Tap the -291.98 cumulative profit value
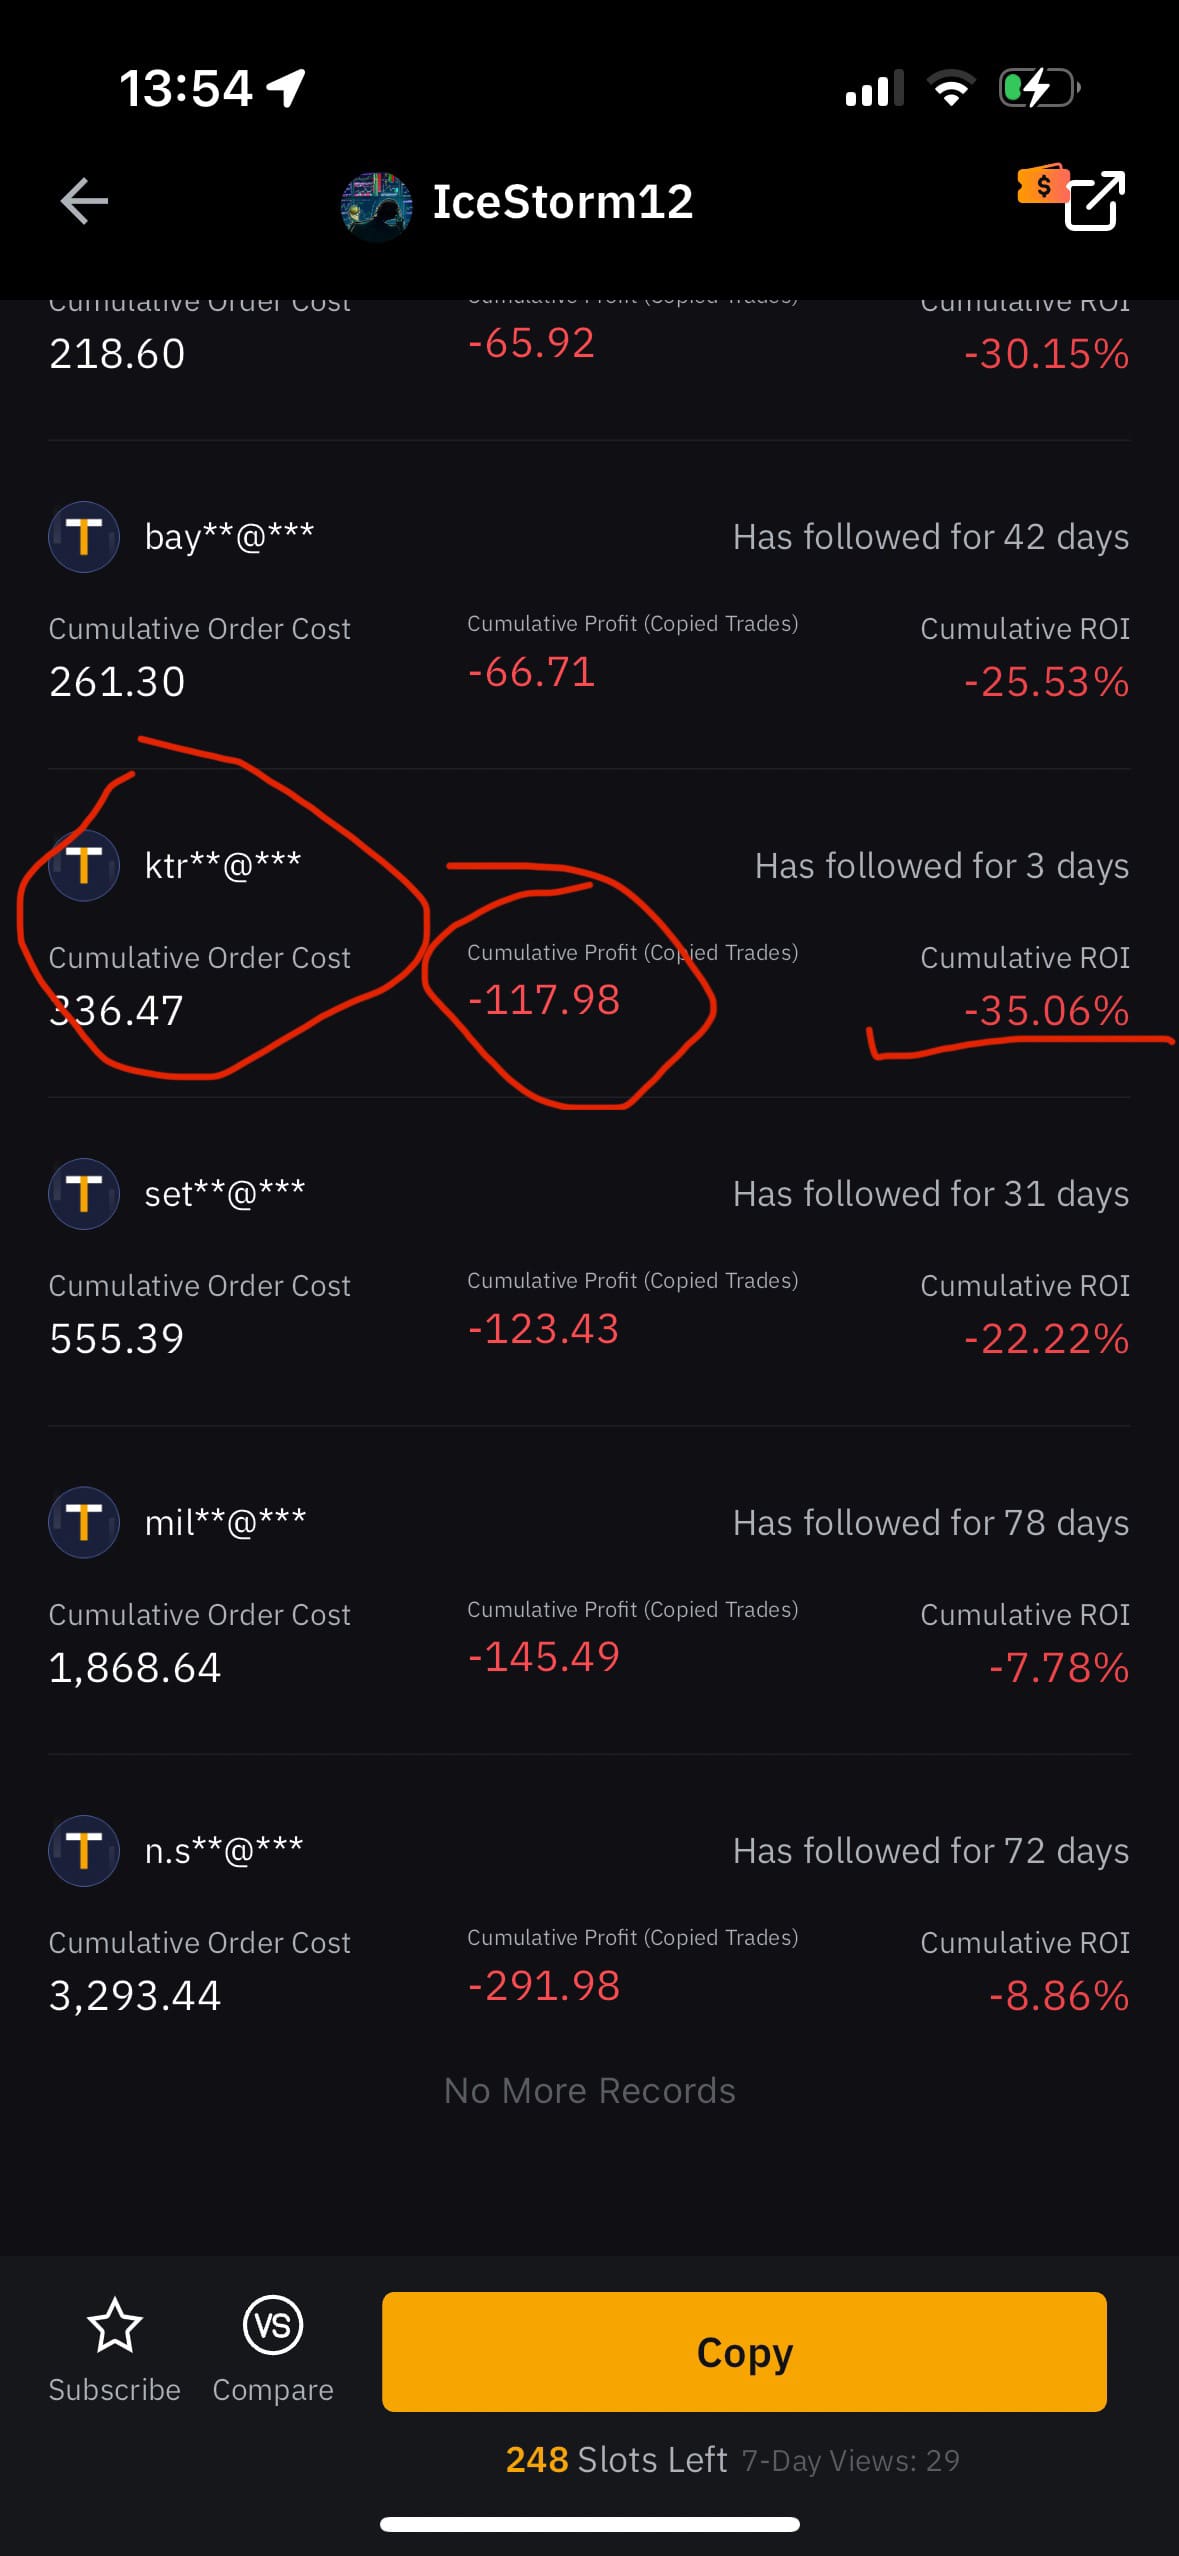Viewport: 1179px width, 2556px height. [544, 1986]
